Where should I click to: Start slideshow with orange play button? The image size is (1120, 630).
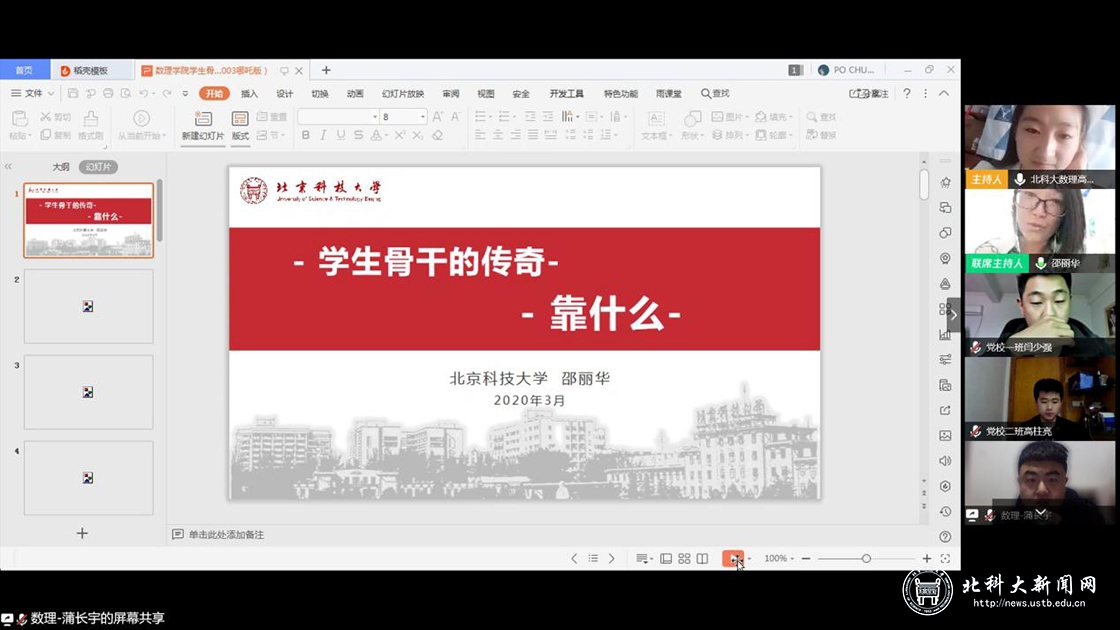[x=735, y=558]
